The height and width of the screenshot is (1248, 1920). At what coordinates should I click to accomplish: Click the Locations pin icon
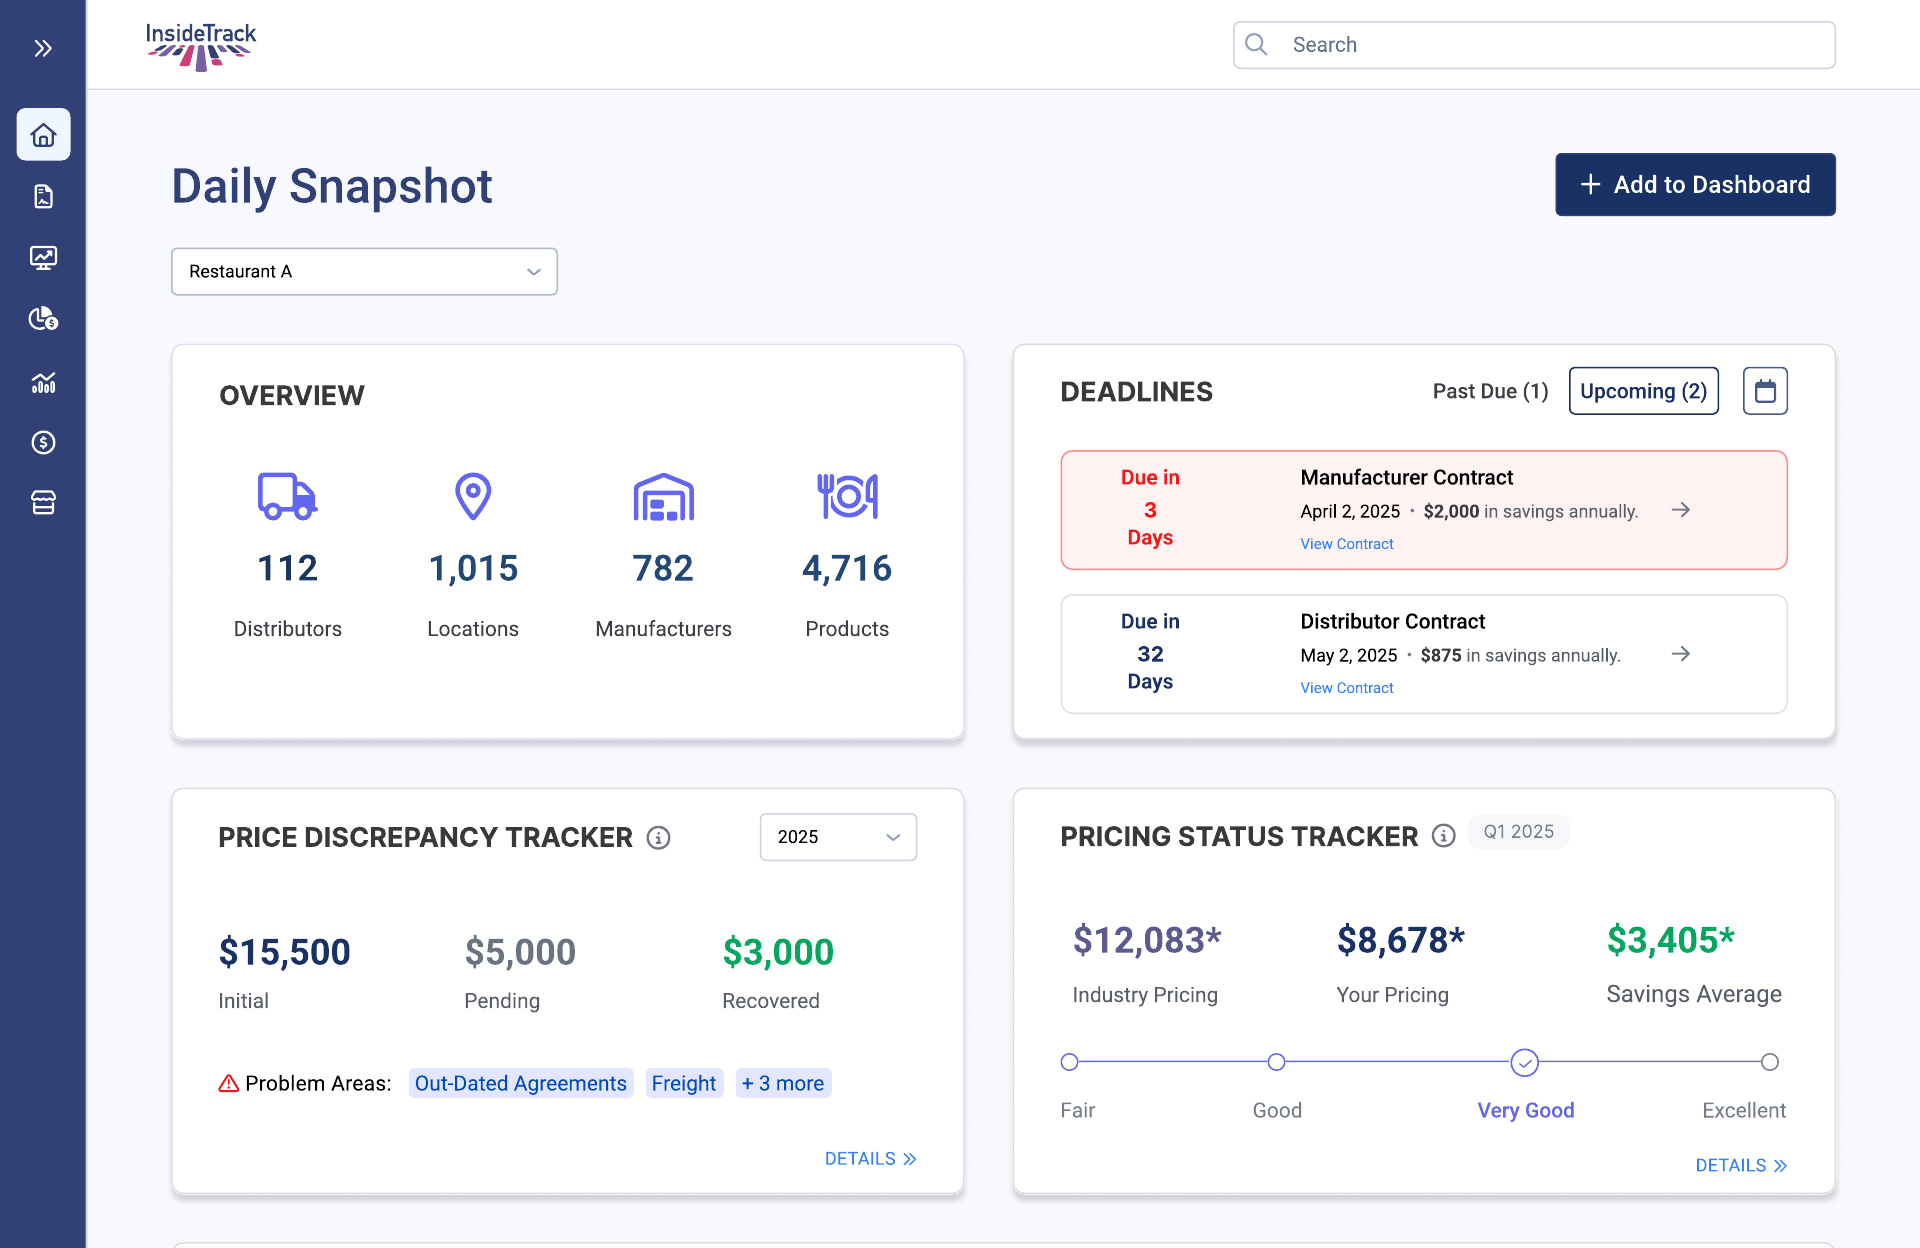pos(473,496)
